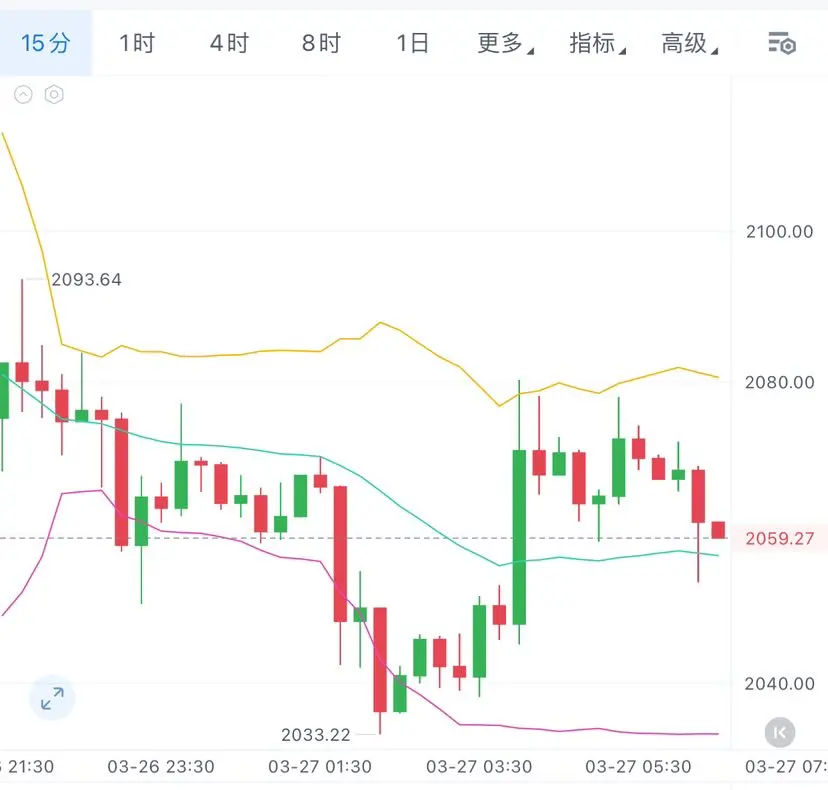Click the 2093.64 high price marker
The image size is (828, 790).
click(x=86, y=280)
